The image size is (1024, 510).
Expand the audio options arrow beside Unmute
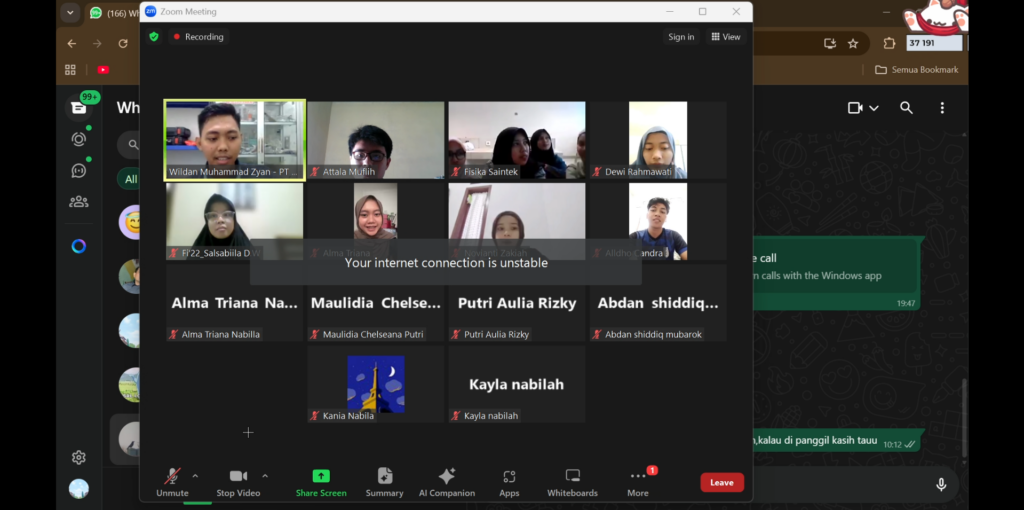pos(195,476)
